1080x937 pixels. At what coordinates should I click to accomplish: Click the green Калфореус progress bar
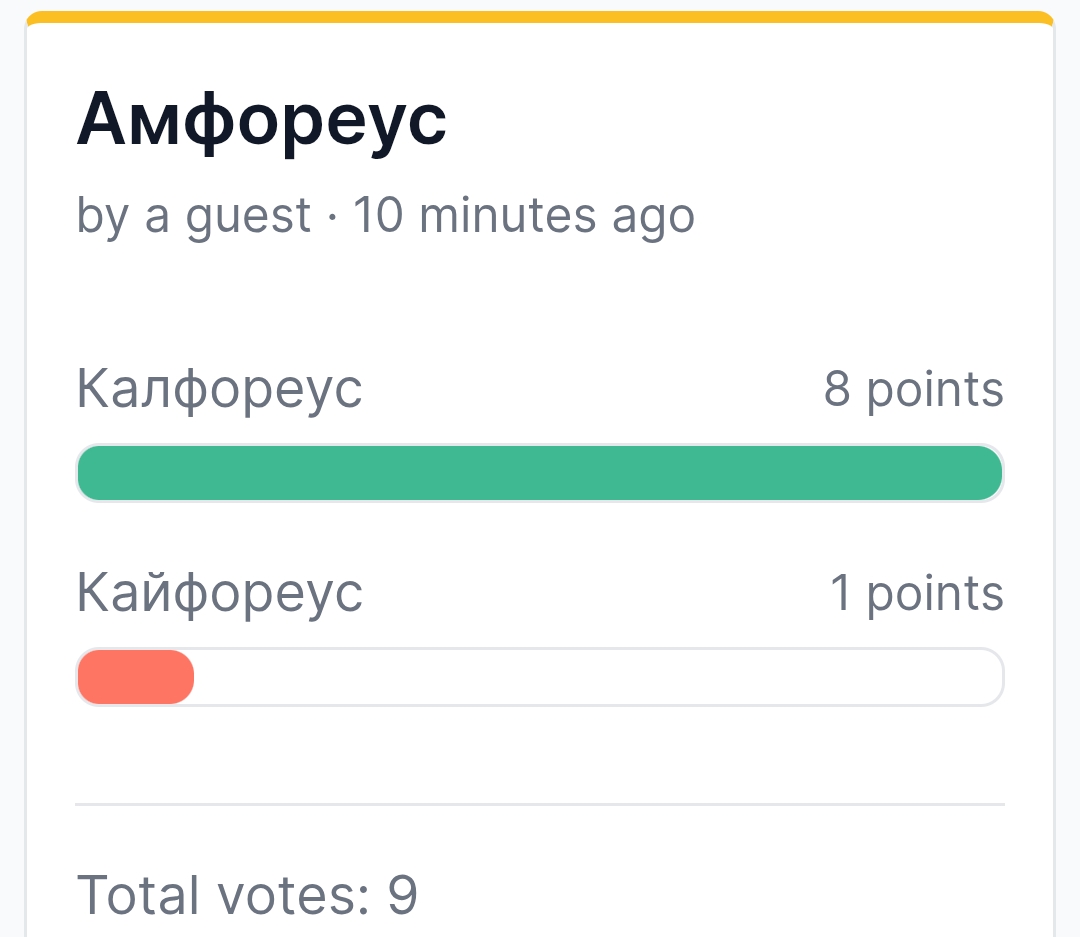coord(540,473)
